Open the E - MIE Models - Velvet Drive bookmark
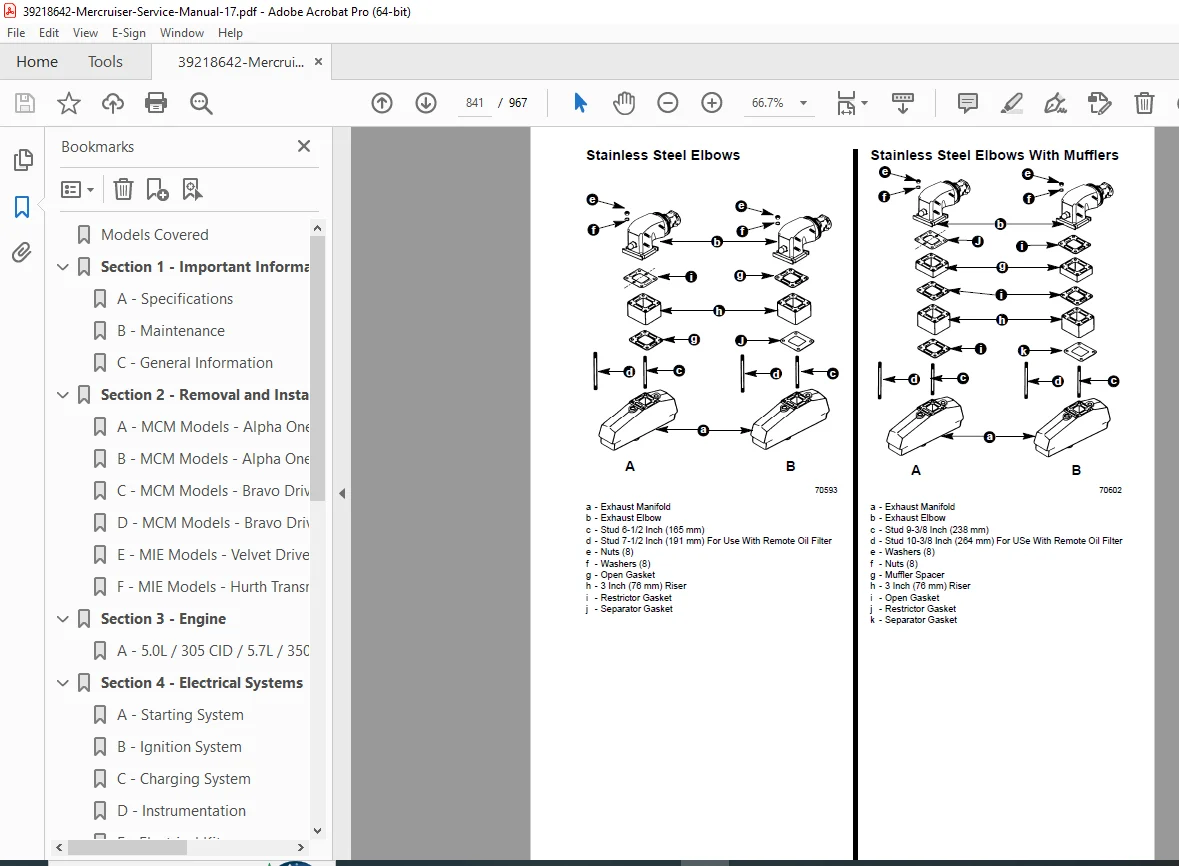The width and height of the screenshot is (1179, 866). (x=213, y=555)
